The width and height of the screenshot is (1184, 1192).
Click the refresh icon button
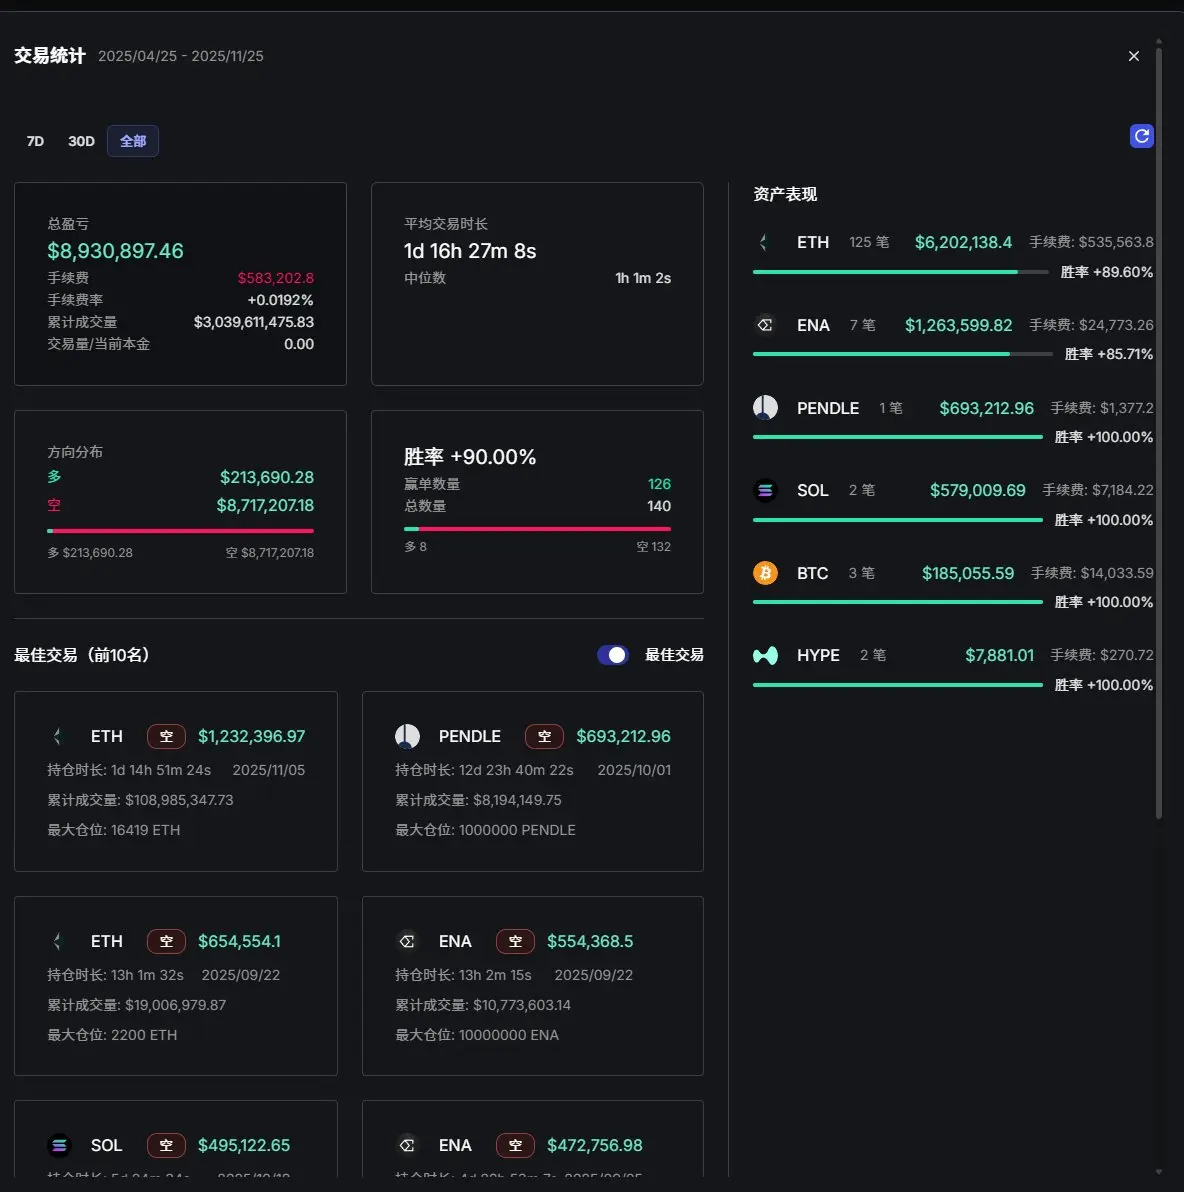pyautogui.click(x=1141, y=136)
